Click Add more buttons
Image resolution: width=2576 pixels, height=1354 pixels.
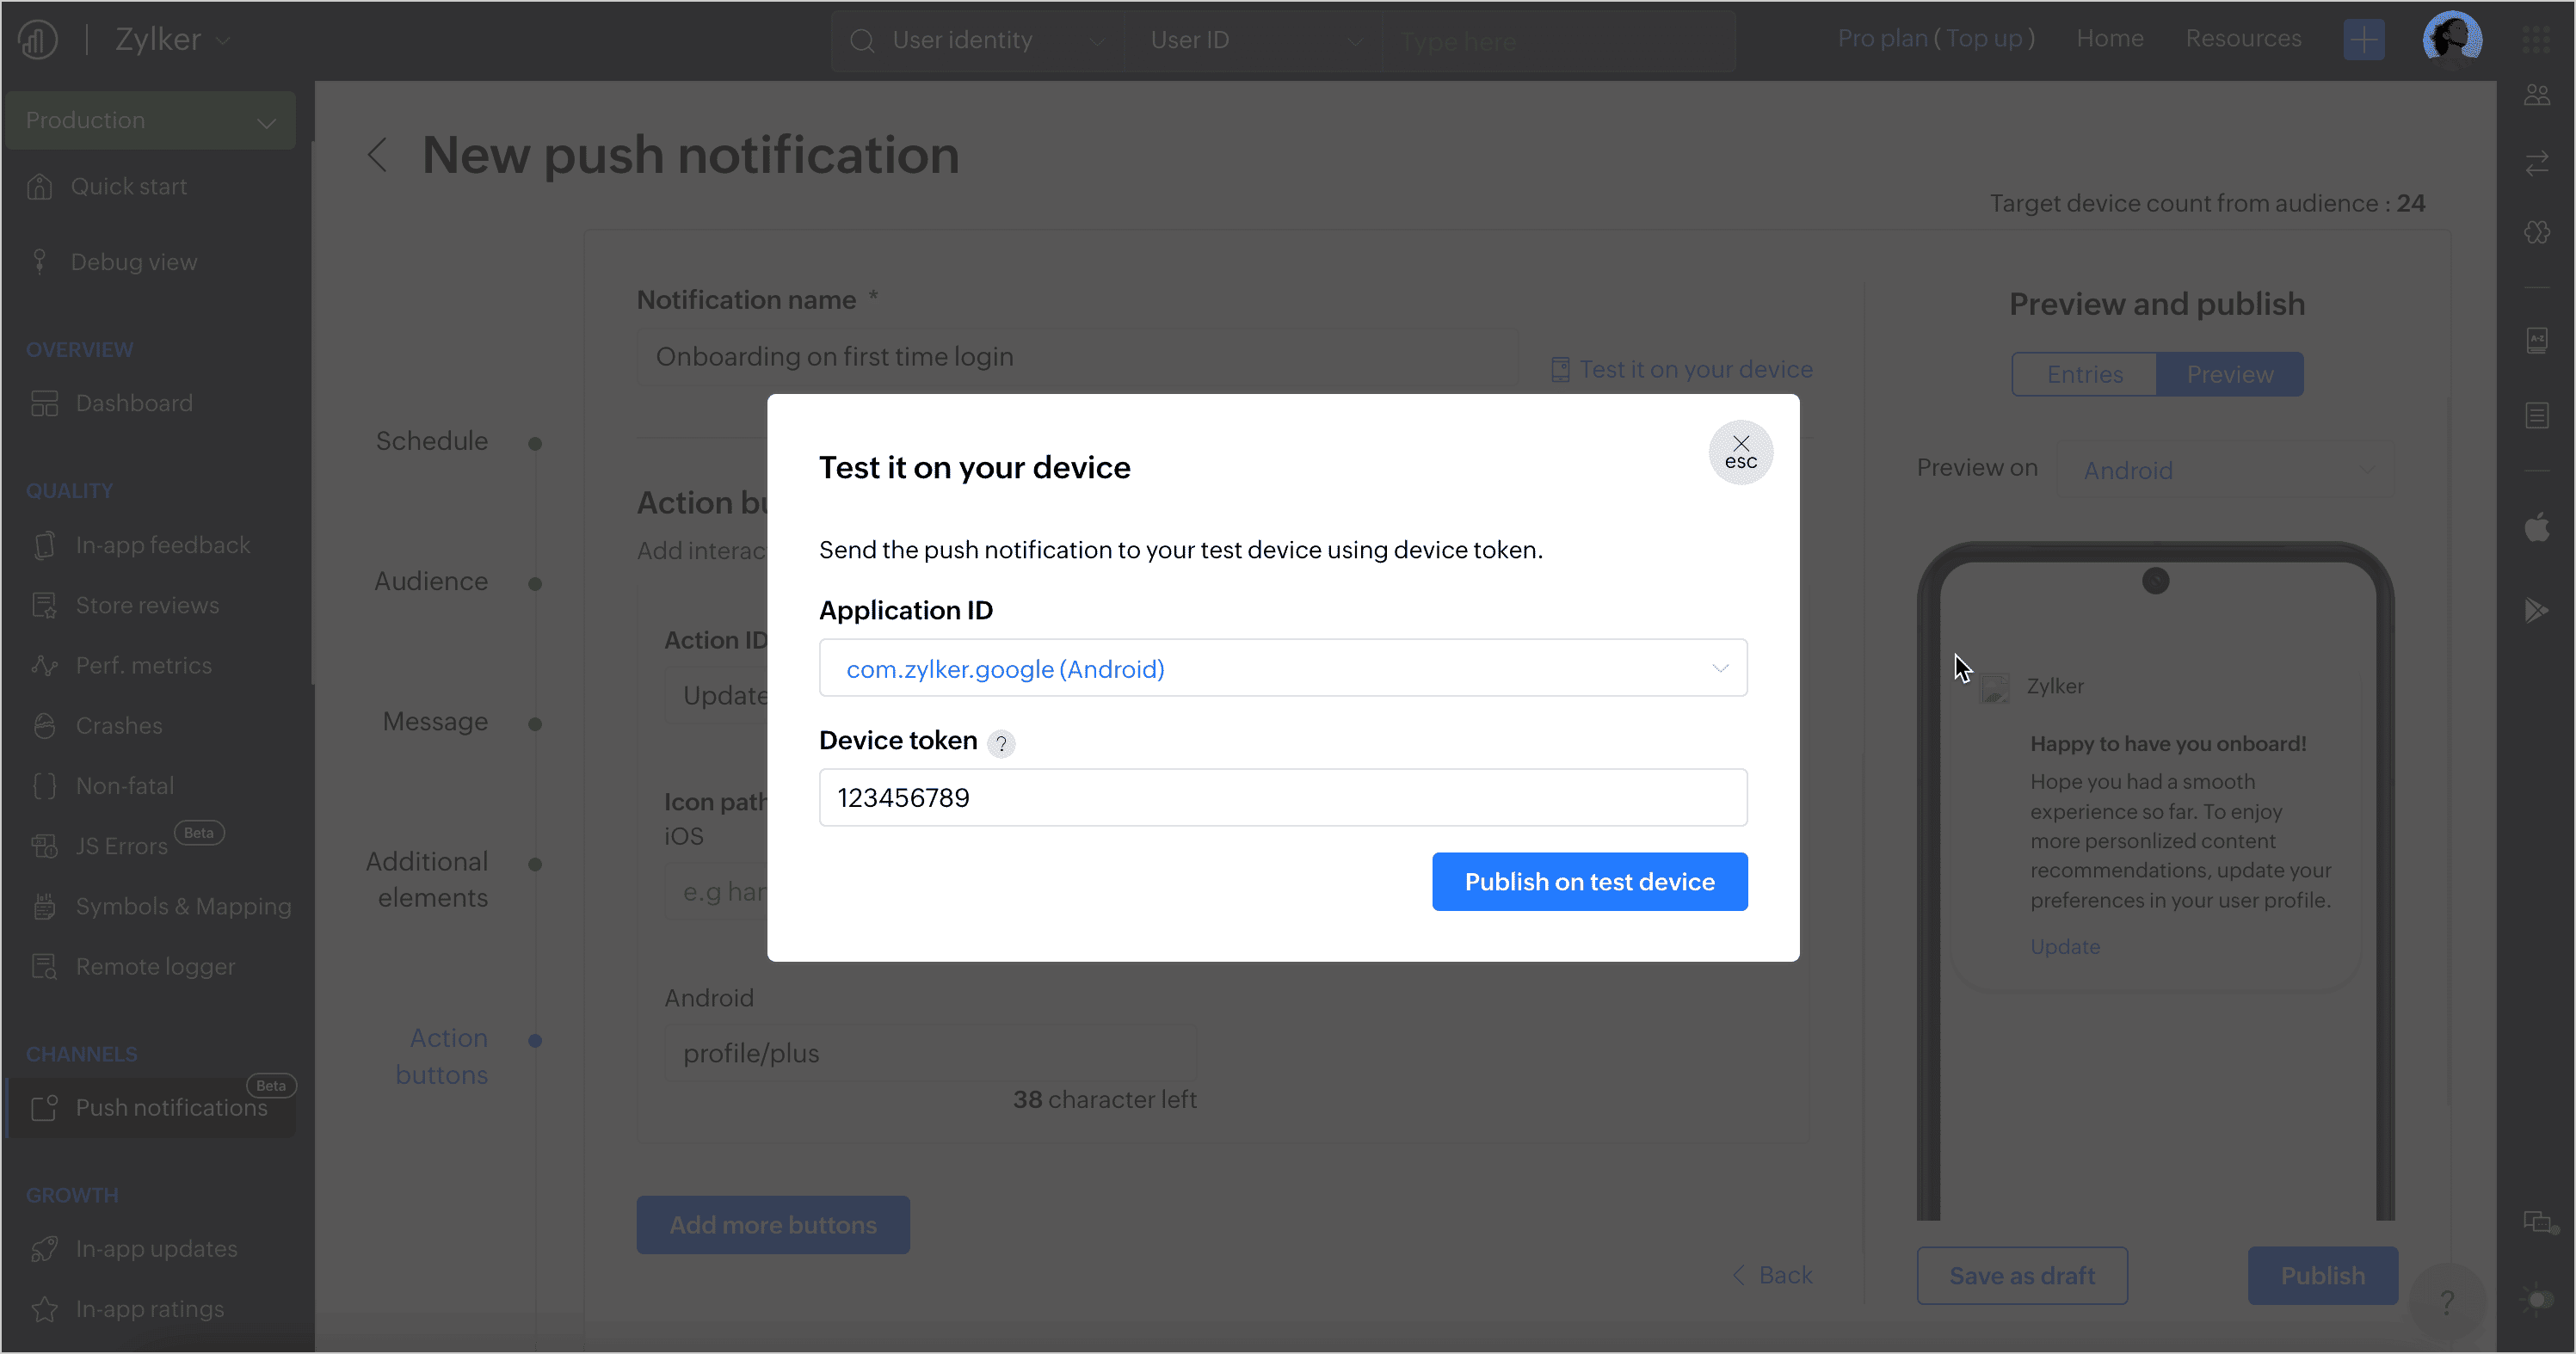(773, 1224)
